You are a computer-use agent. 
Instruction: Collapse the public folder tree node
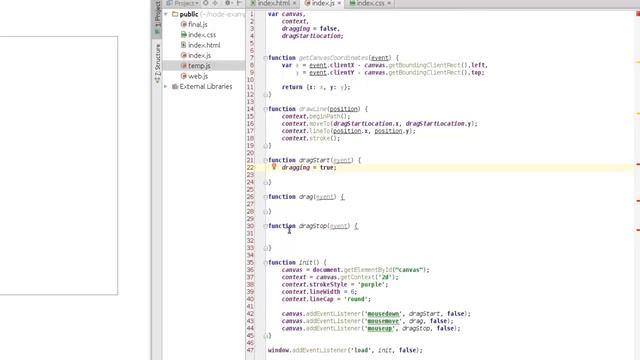pyautogui.click(x=166, y=14)
